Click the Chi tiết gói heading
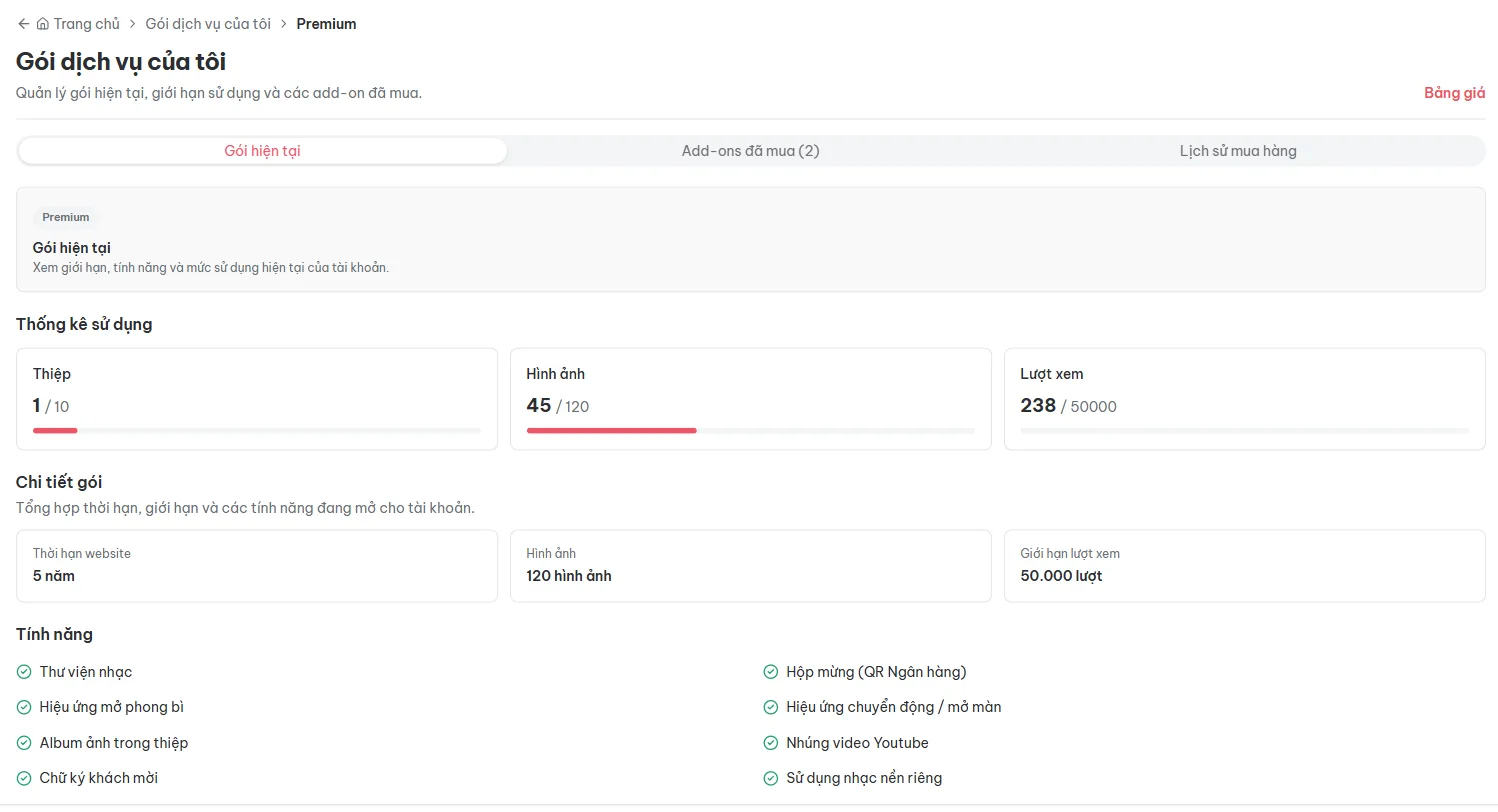Screen dimensions: 1498x812 (x=59, y=482)
